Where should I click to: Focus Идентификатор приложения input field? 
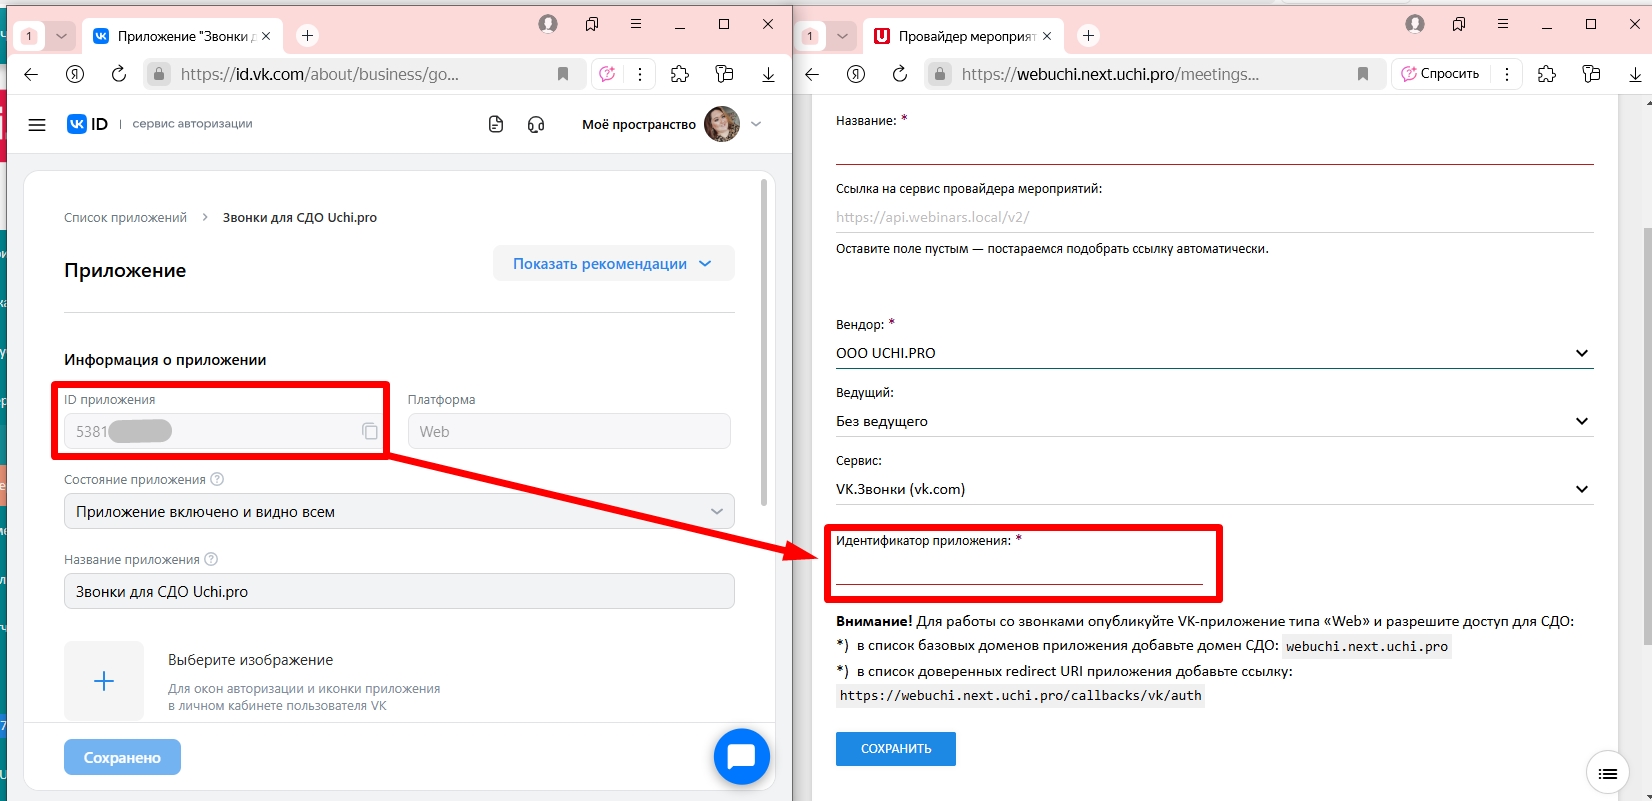click(1019, 569)
